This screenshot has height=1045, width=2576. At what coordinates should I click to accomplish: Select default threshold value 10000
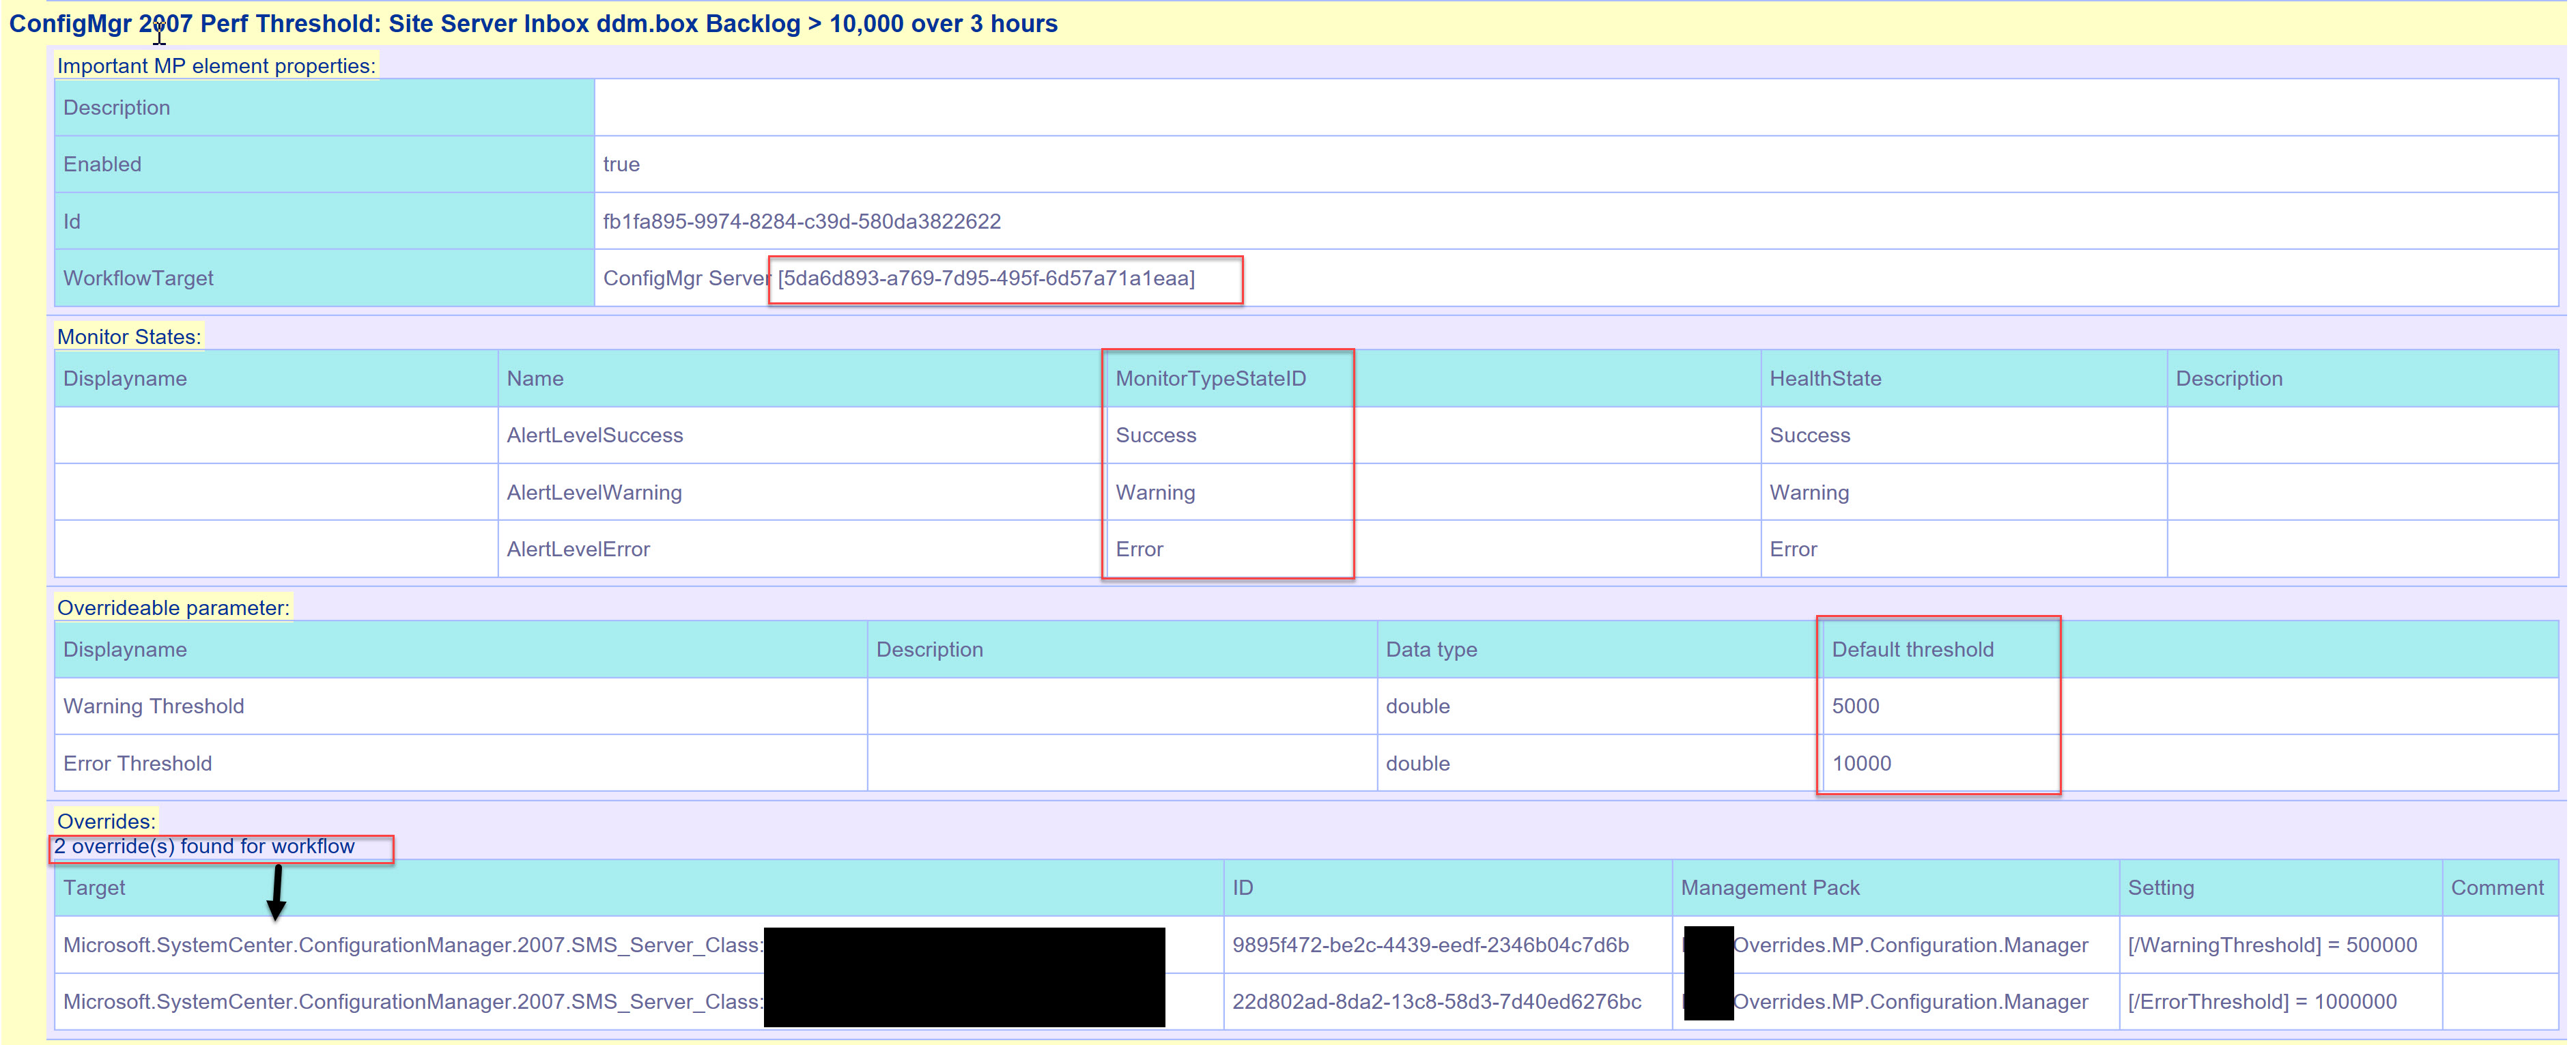(x=1861, y=763)
